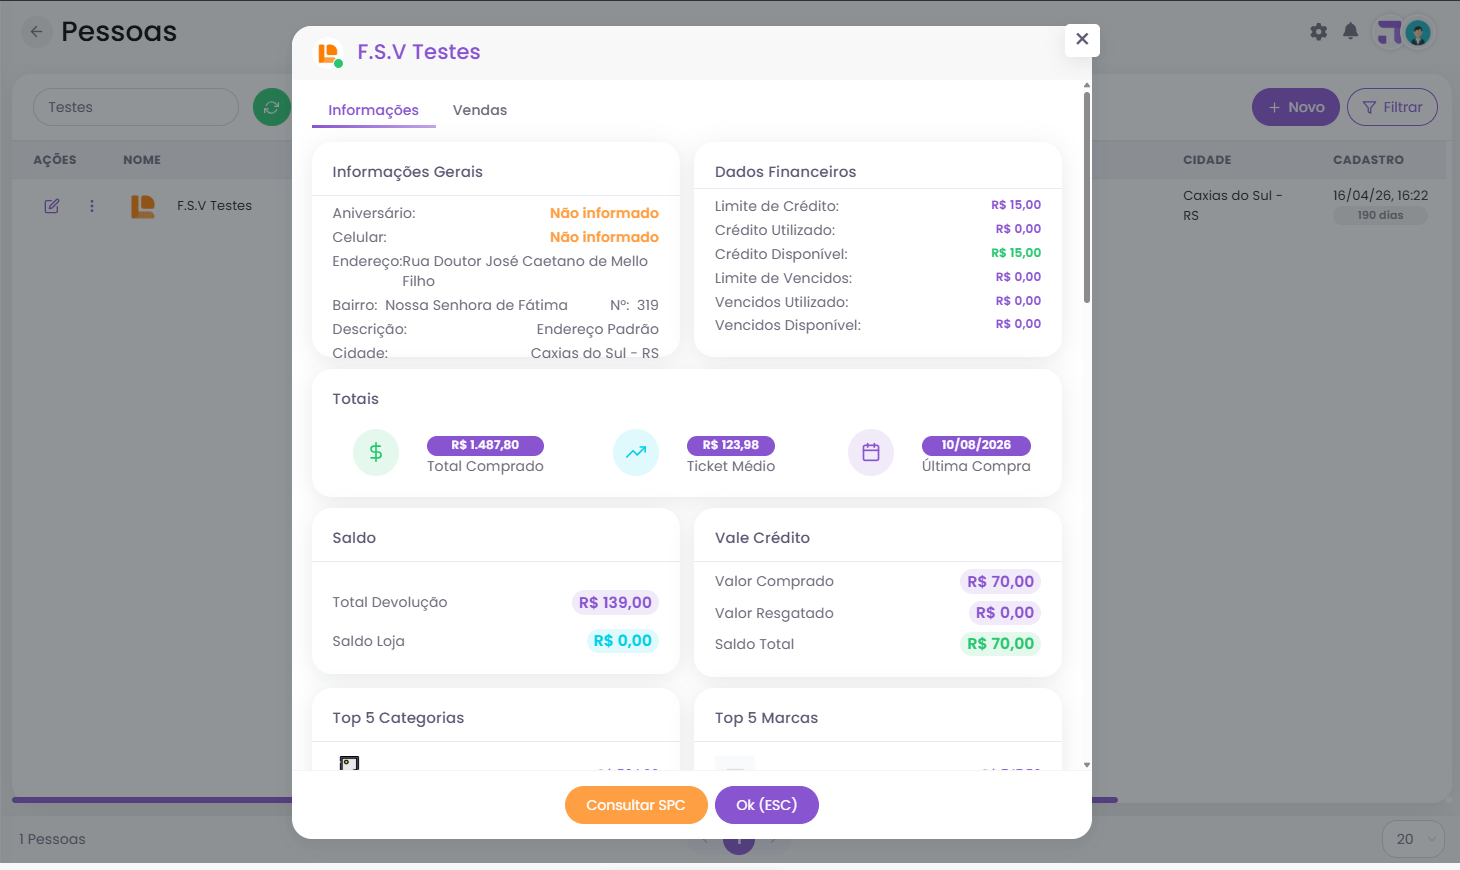Close the F.S.V Testes dialog
1460x870 pixels.
[x=1082, y=40]
